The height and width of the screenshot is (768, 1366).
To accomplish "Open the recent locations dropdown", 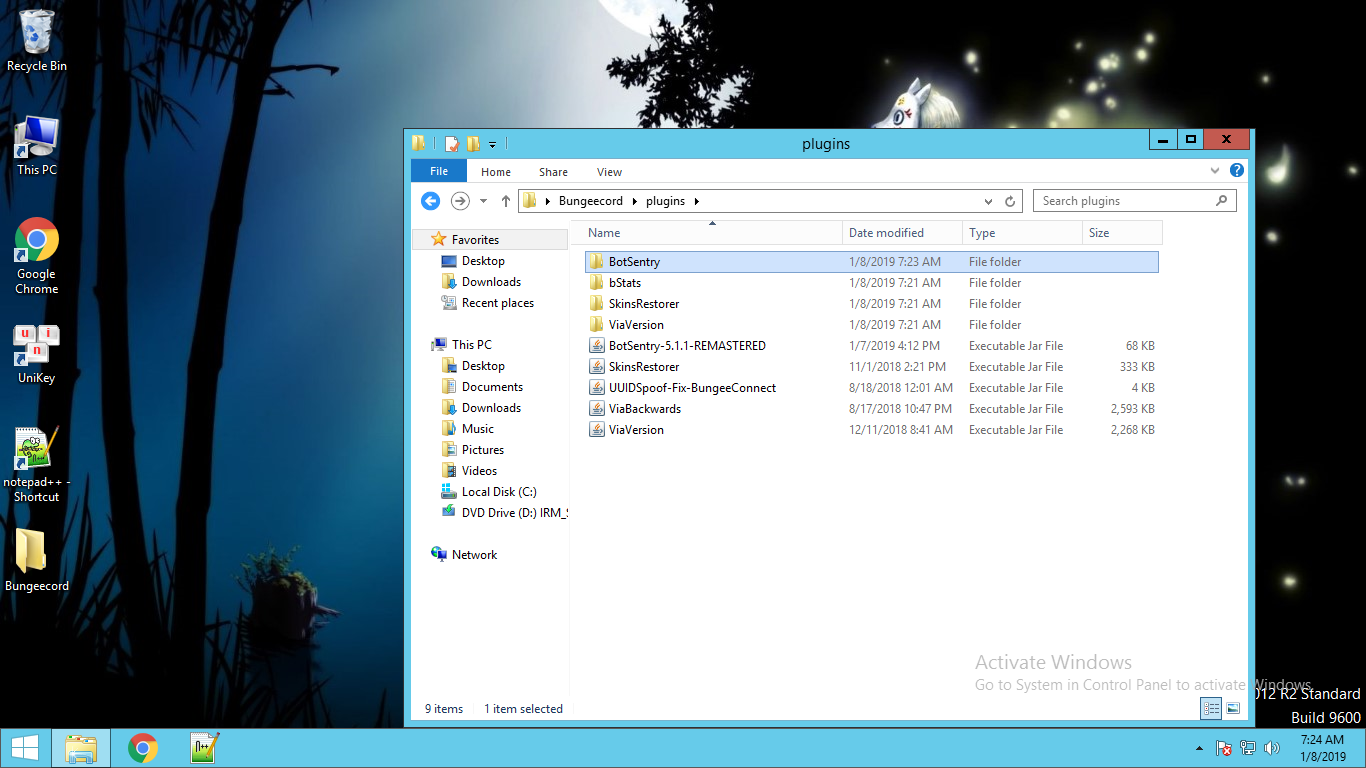I will (483, 201).
